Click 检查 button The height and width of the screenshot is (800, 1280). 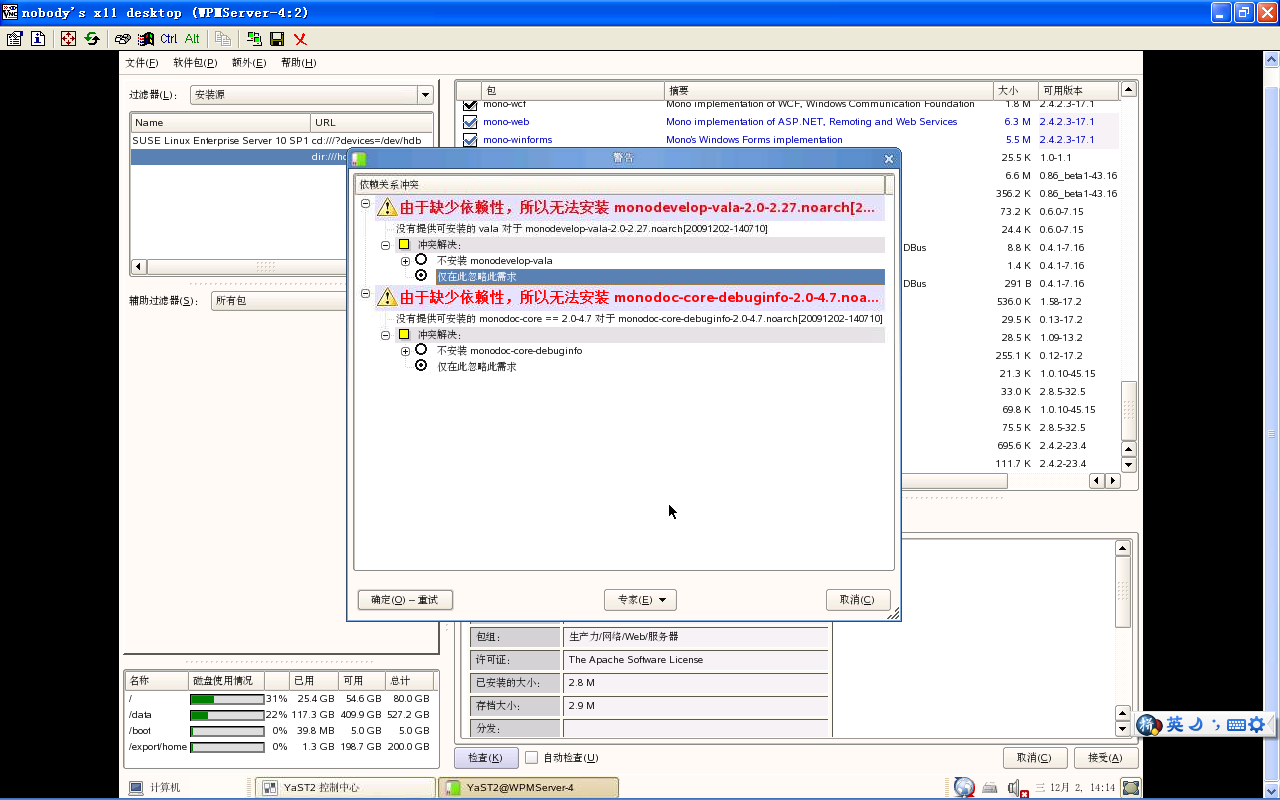tap(486, 758)
